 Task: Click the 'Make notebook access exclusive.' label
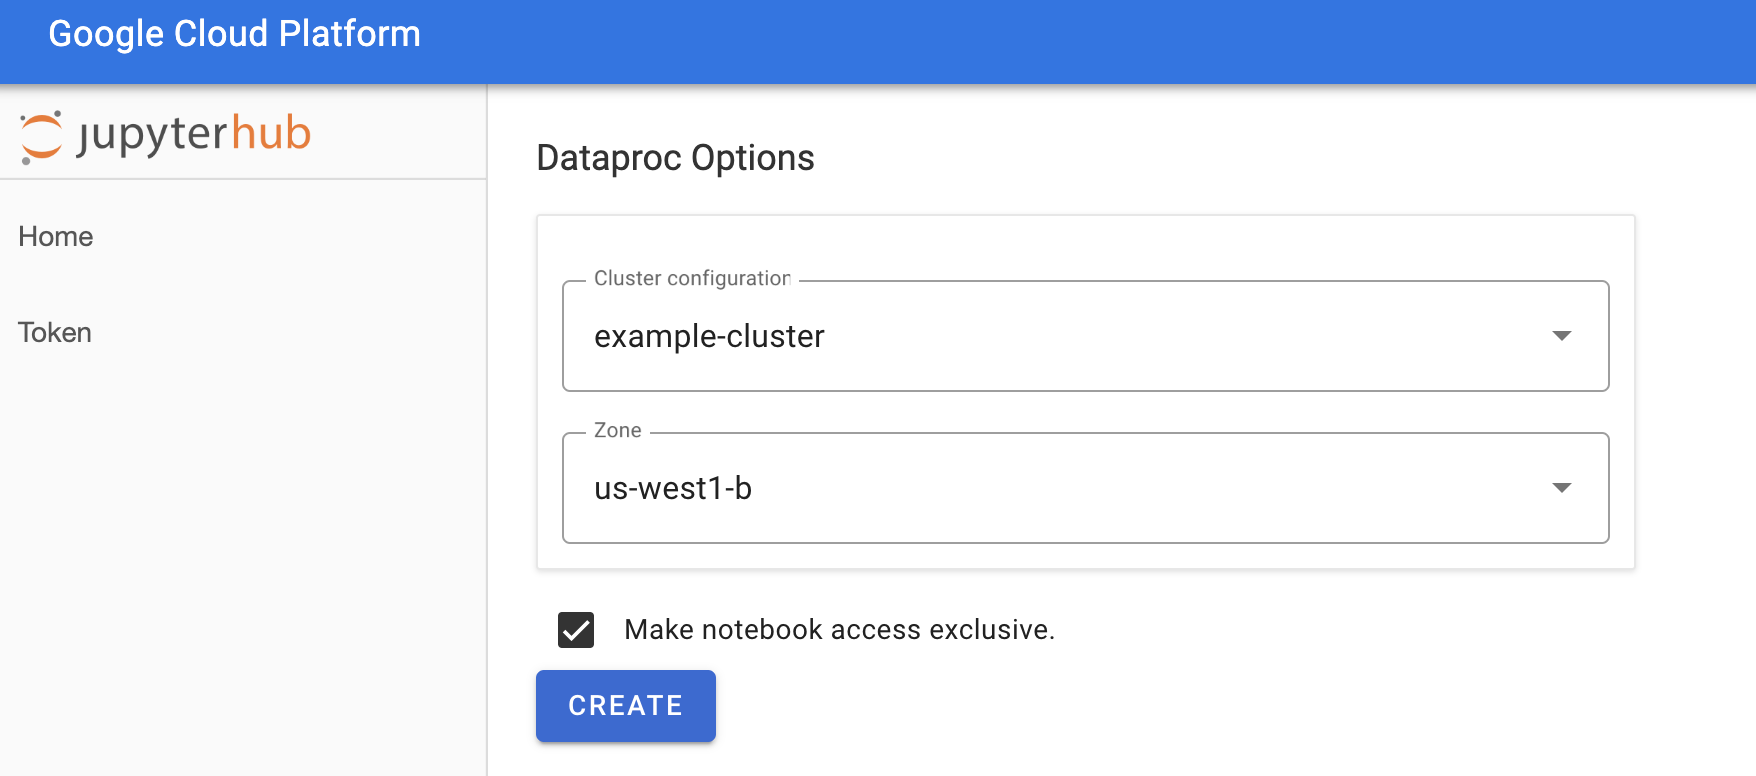pos(839,630)
